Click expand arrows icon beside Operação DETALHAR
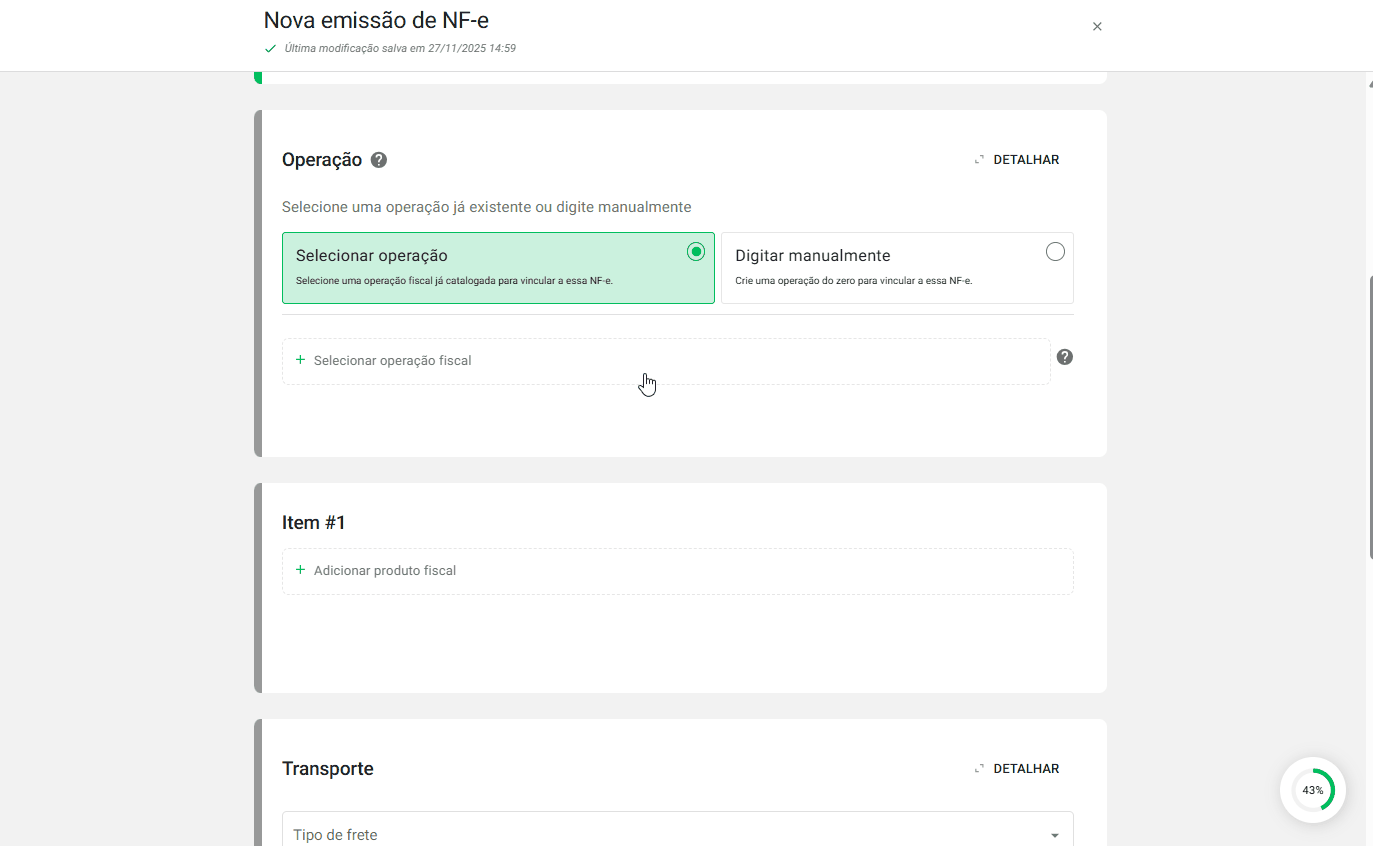The image size is (1373, 846). 978,158
